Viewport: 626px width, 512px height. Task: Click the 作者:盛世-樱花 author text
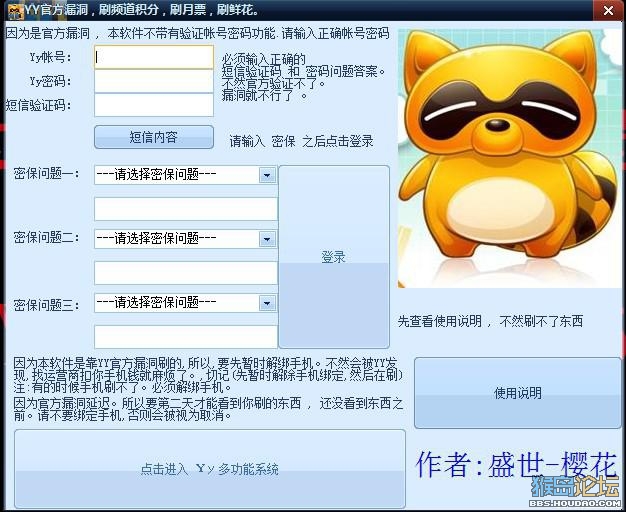click(x=516, y=464)
